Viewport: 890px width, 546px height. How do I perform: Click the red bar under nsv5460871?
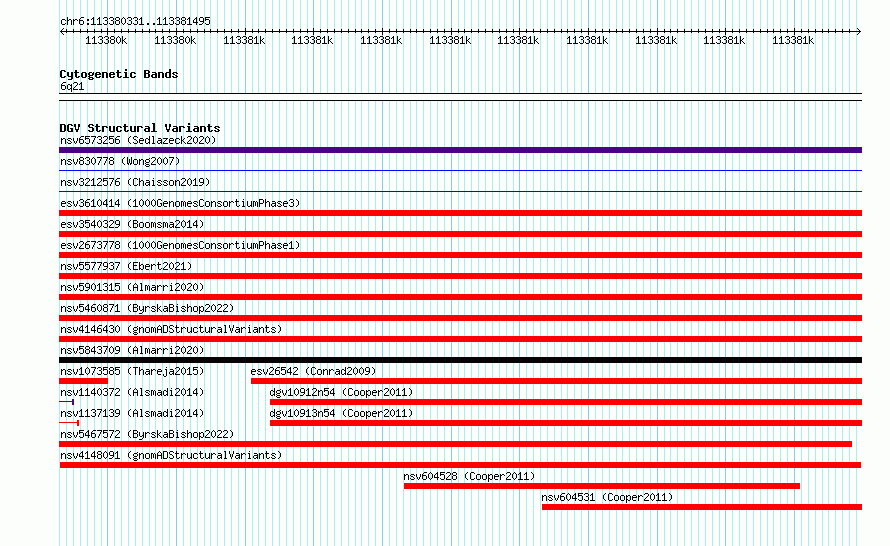pyautogui.click(x=460, y=318)
